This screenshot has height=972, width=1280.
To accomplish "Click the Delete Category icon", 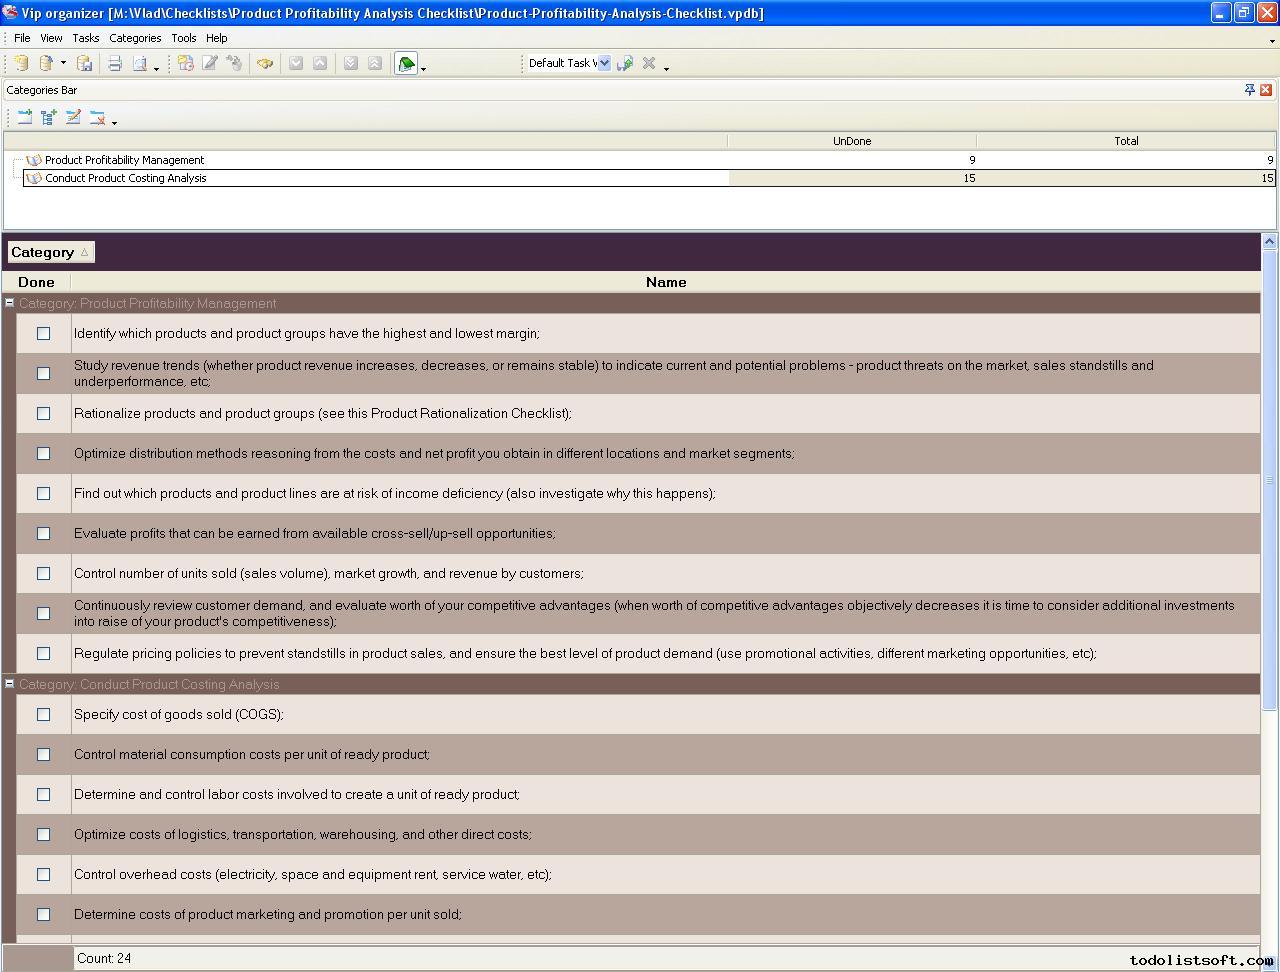I will click(x=97, y=117).
